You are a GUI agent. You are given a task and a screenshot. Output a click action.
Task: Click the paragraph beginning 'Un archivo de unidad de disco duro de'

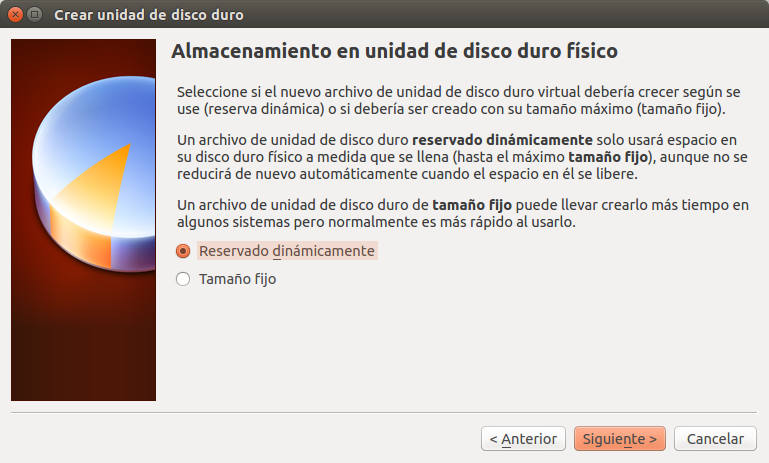coord(462,213)
